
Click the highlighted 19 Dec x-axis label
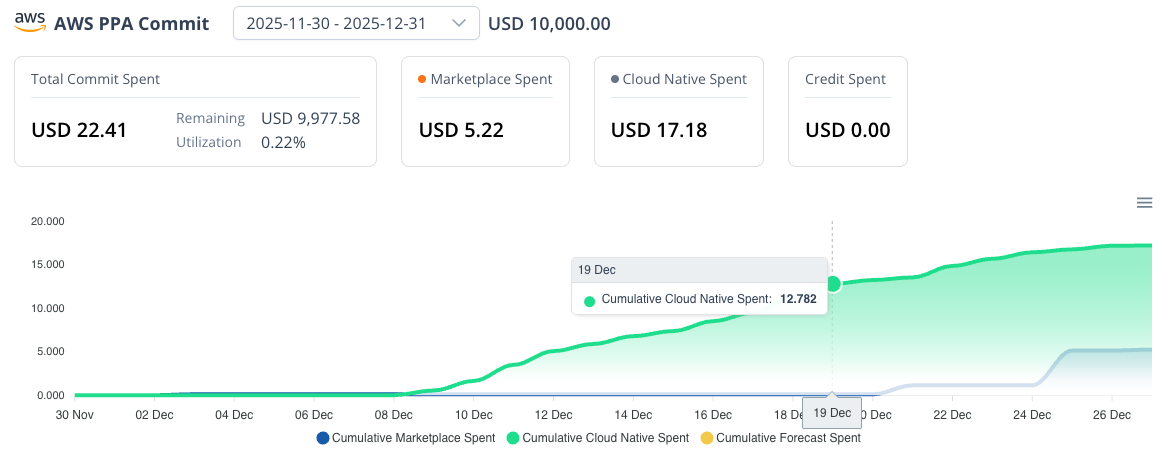coord(832,412)
